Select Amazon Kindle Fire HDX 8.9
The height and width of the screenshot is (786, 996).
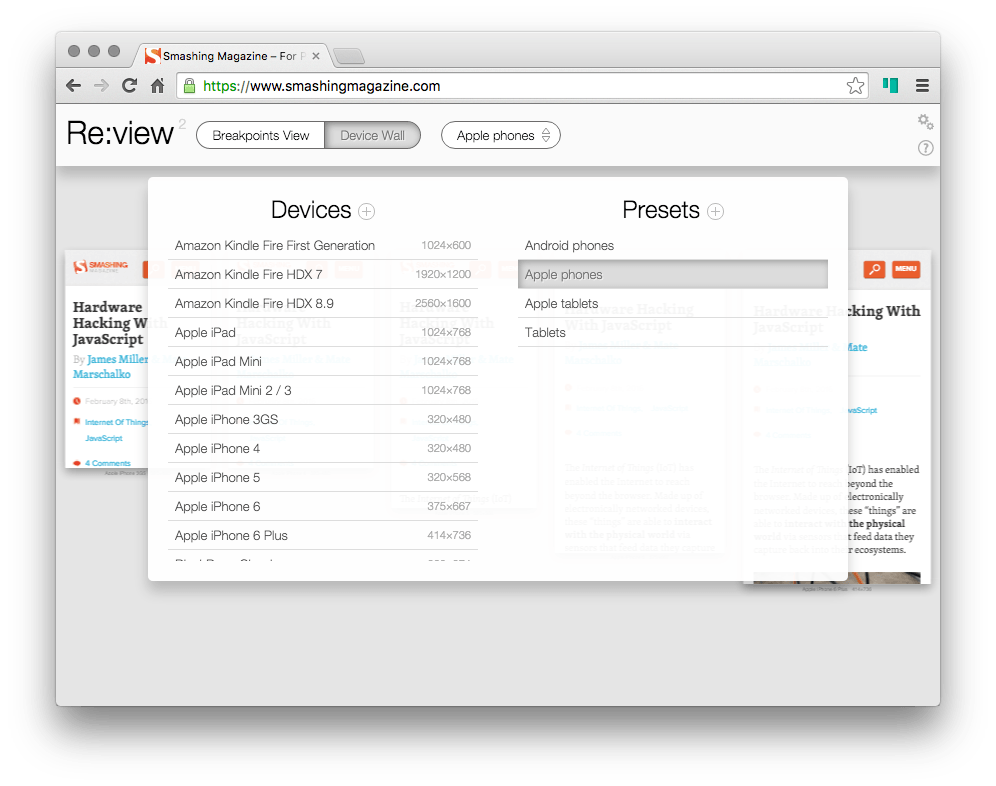pos(323,304)
